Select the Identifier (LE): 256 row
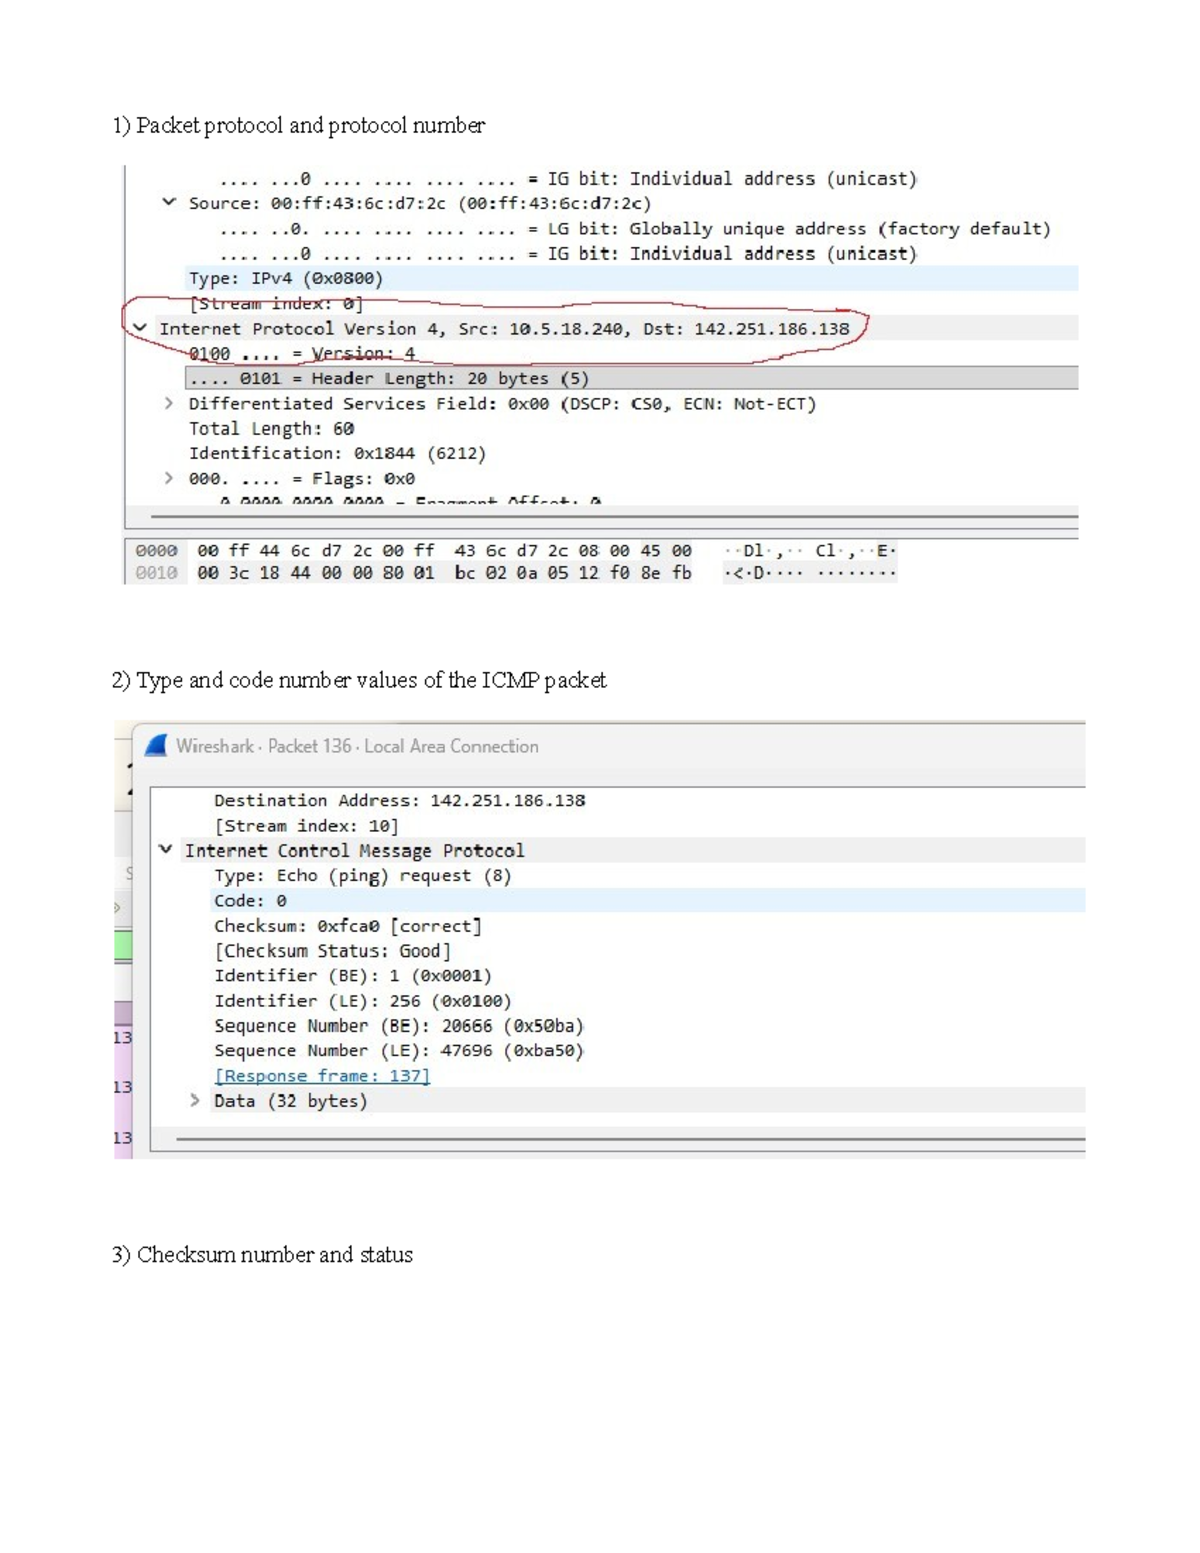Screen dimensions: 1200x1553 362,1000
